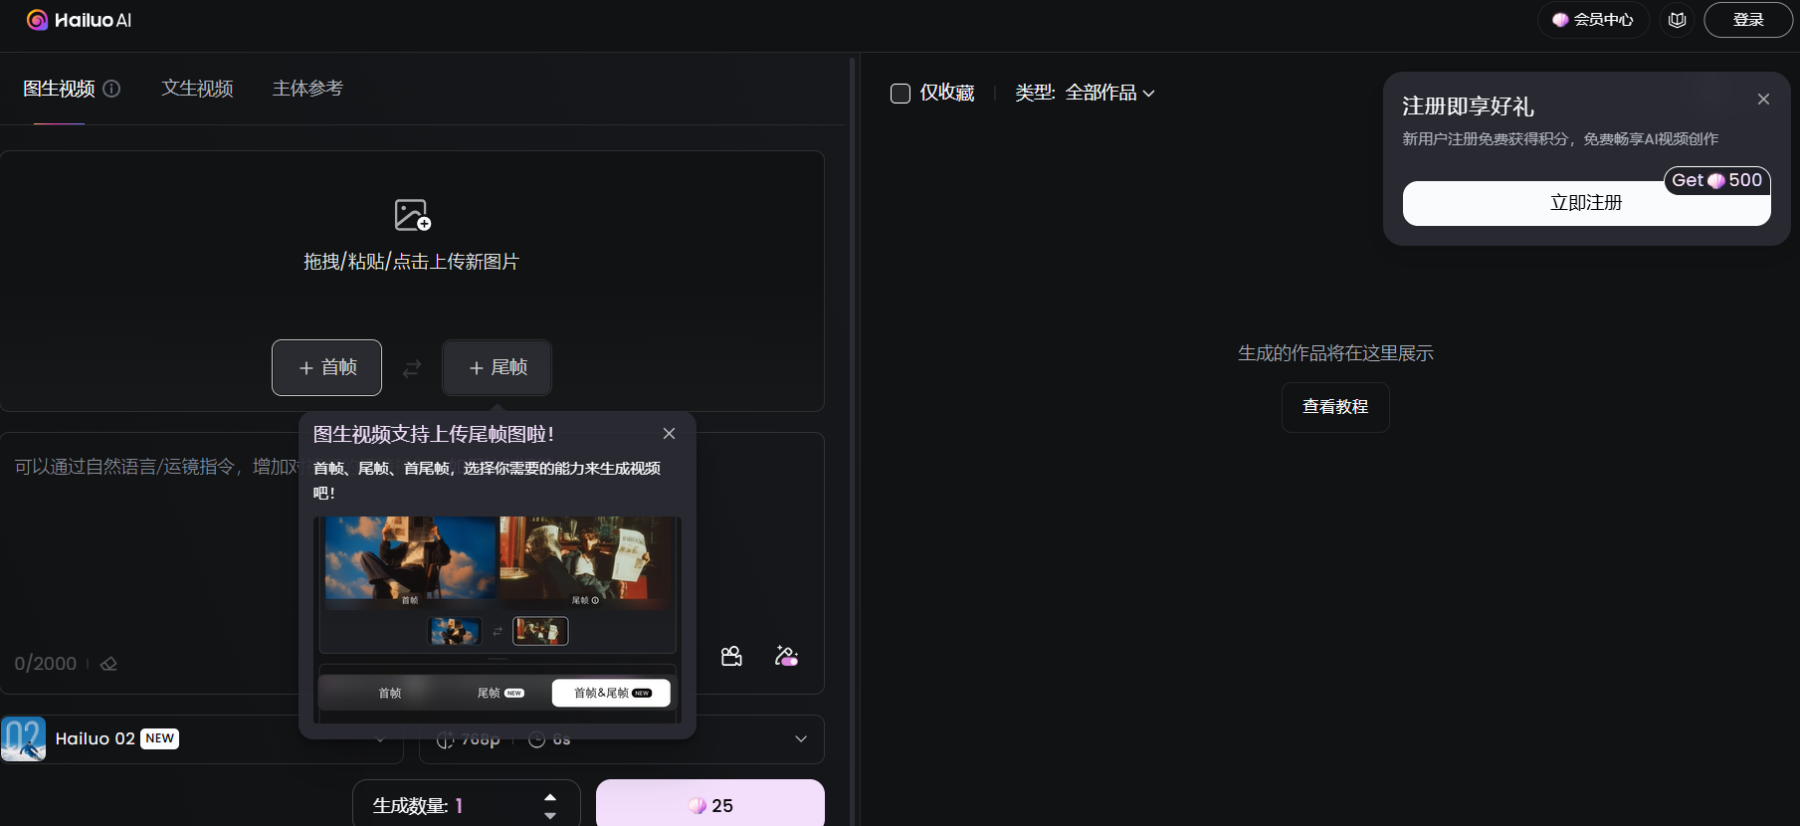Clear the prompt with the eraser icon
1800x826 pixels.
[109, 664]
